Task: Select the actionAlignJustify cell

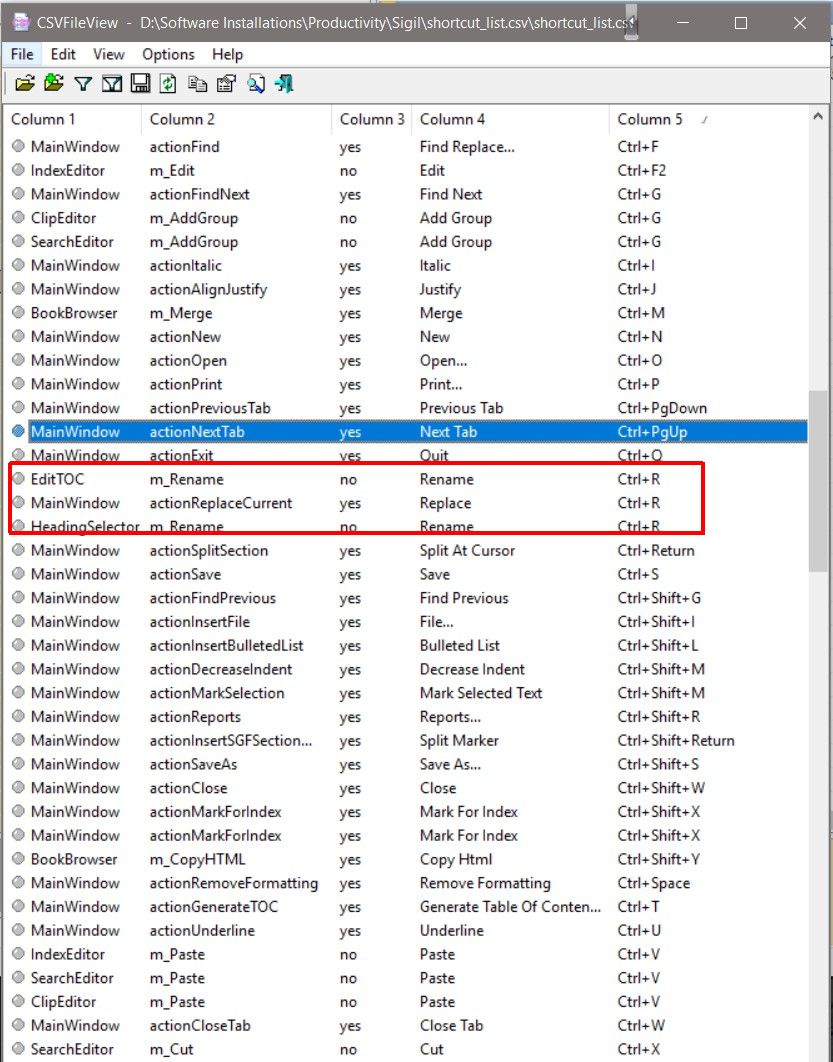Action: pyautogui.click(x=209, y=289)
